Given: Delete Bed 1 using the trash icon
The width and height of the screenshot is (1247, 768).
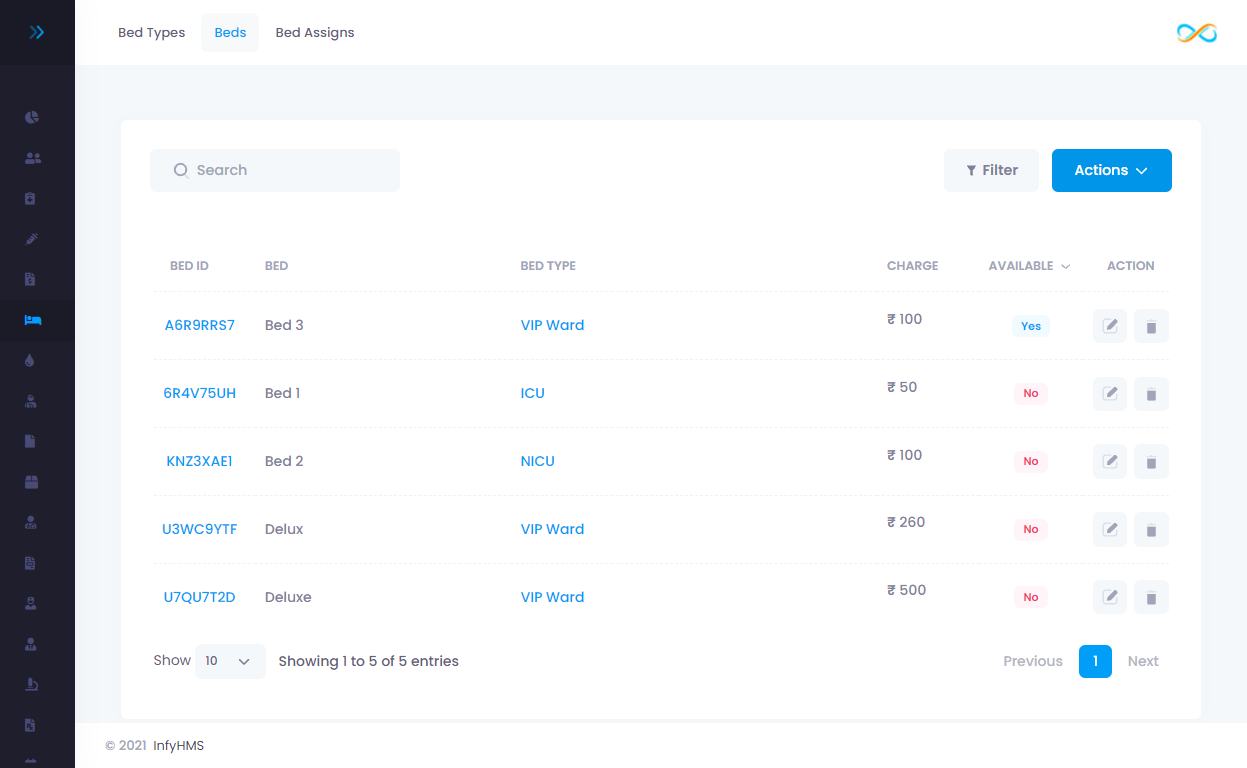Looking at the screenshot, I should tap(1151, 393).
